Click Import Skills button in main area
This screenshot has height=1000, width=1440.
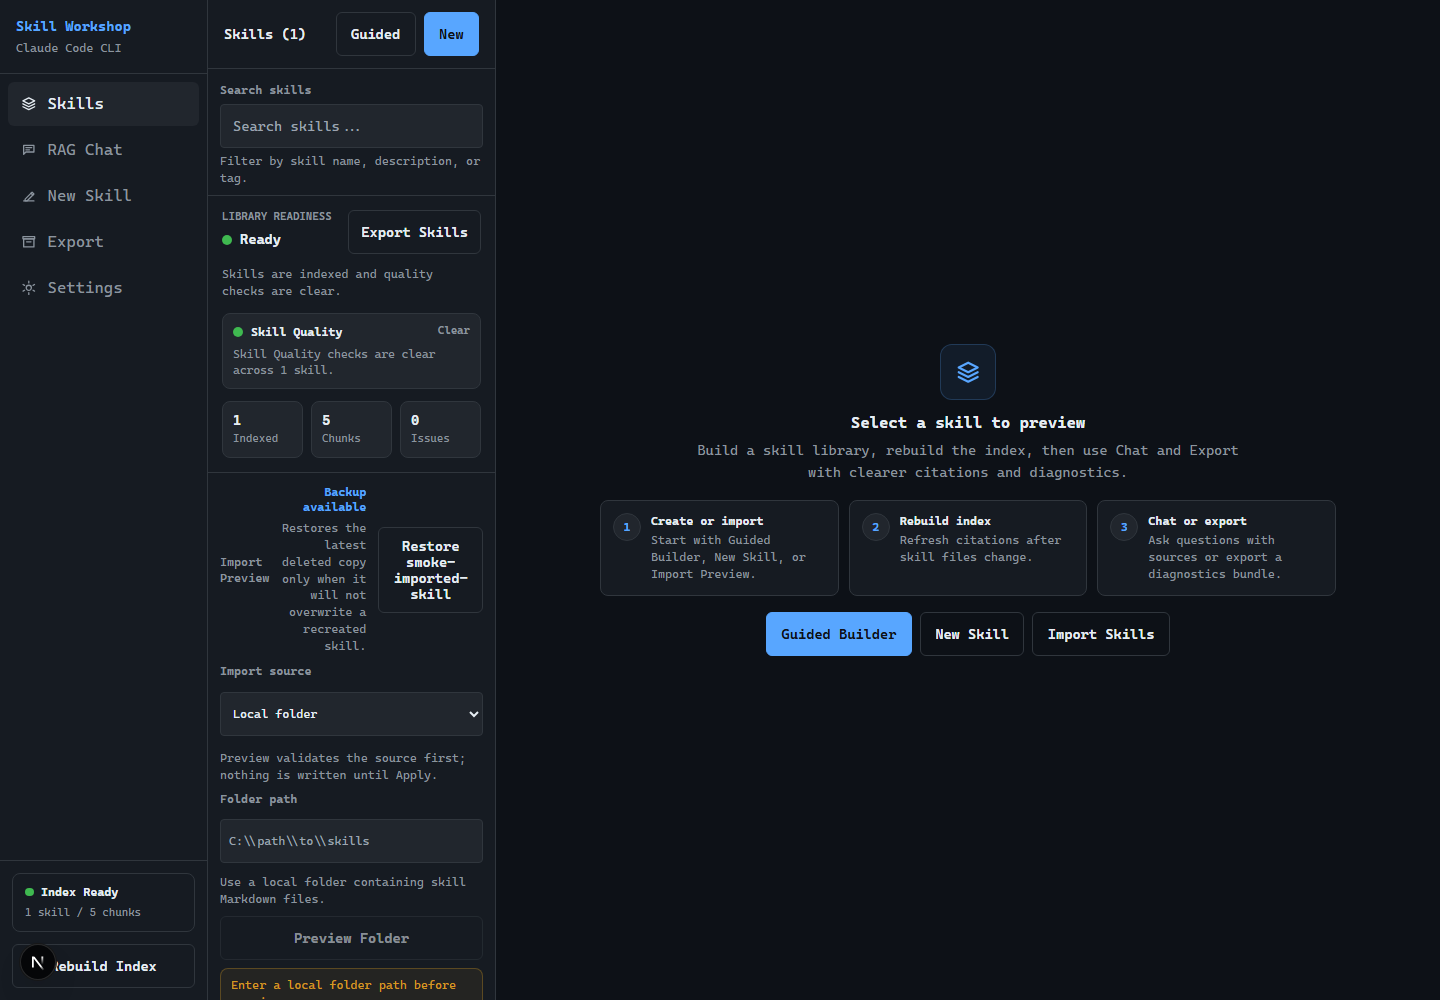1101,634
